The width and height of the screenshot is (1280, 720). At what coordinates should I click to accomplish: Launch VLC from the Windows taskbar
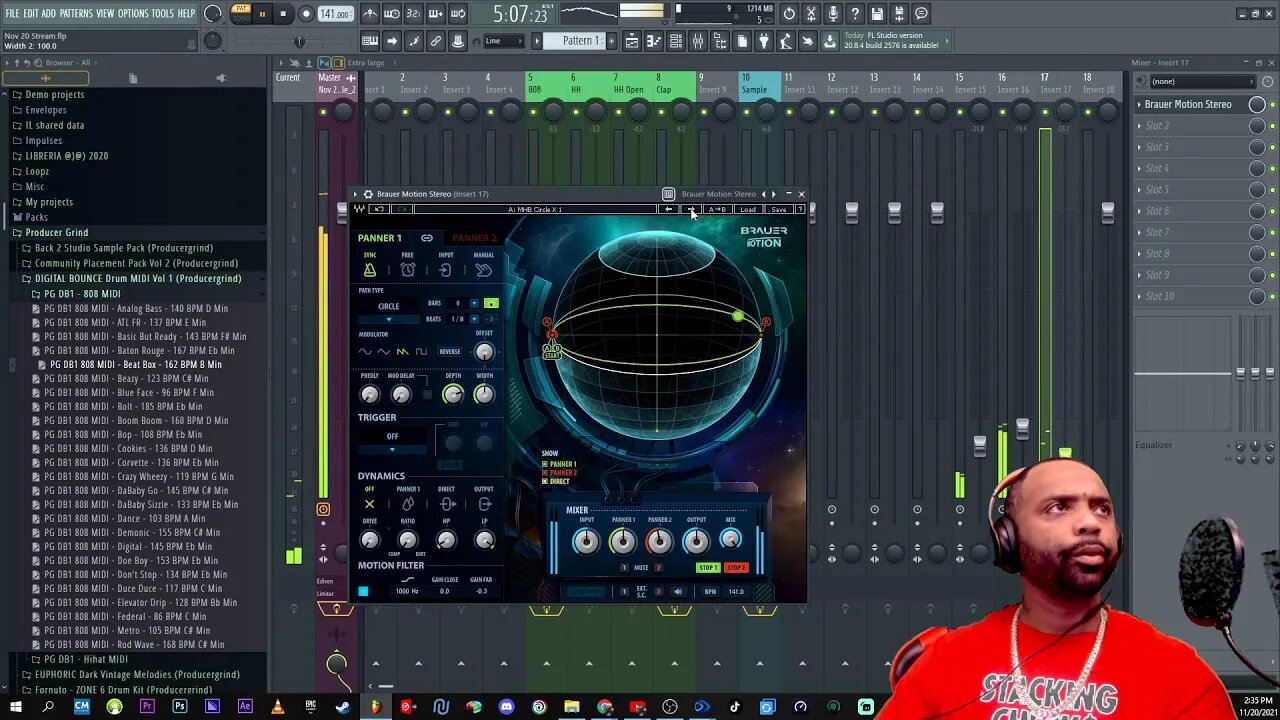277,707
